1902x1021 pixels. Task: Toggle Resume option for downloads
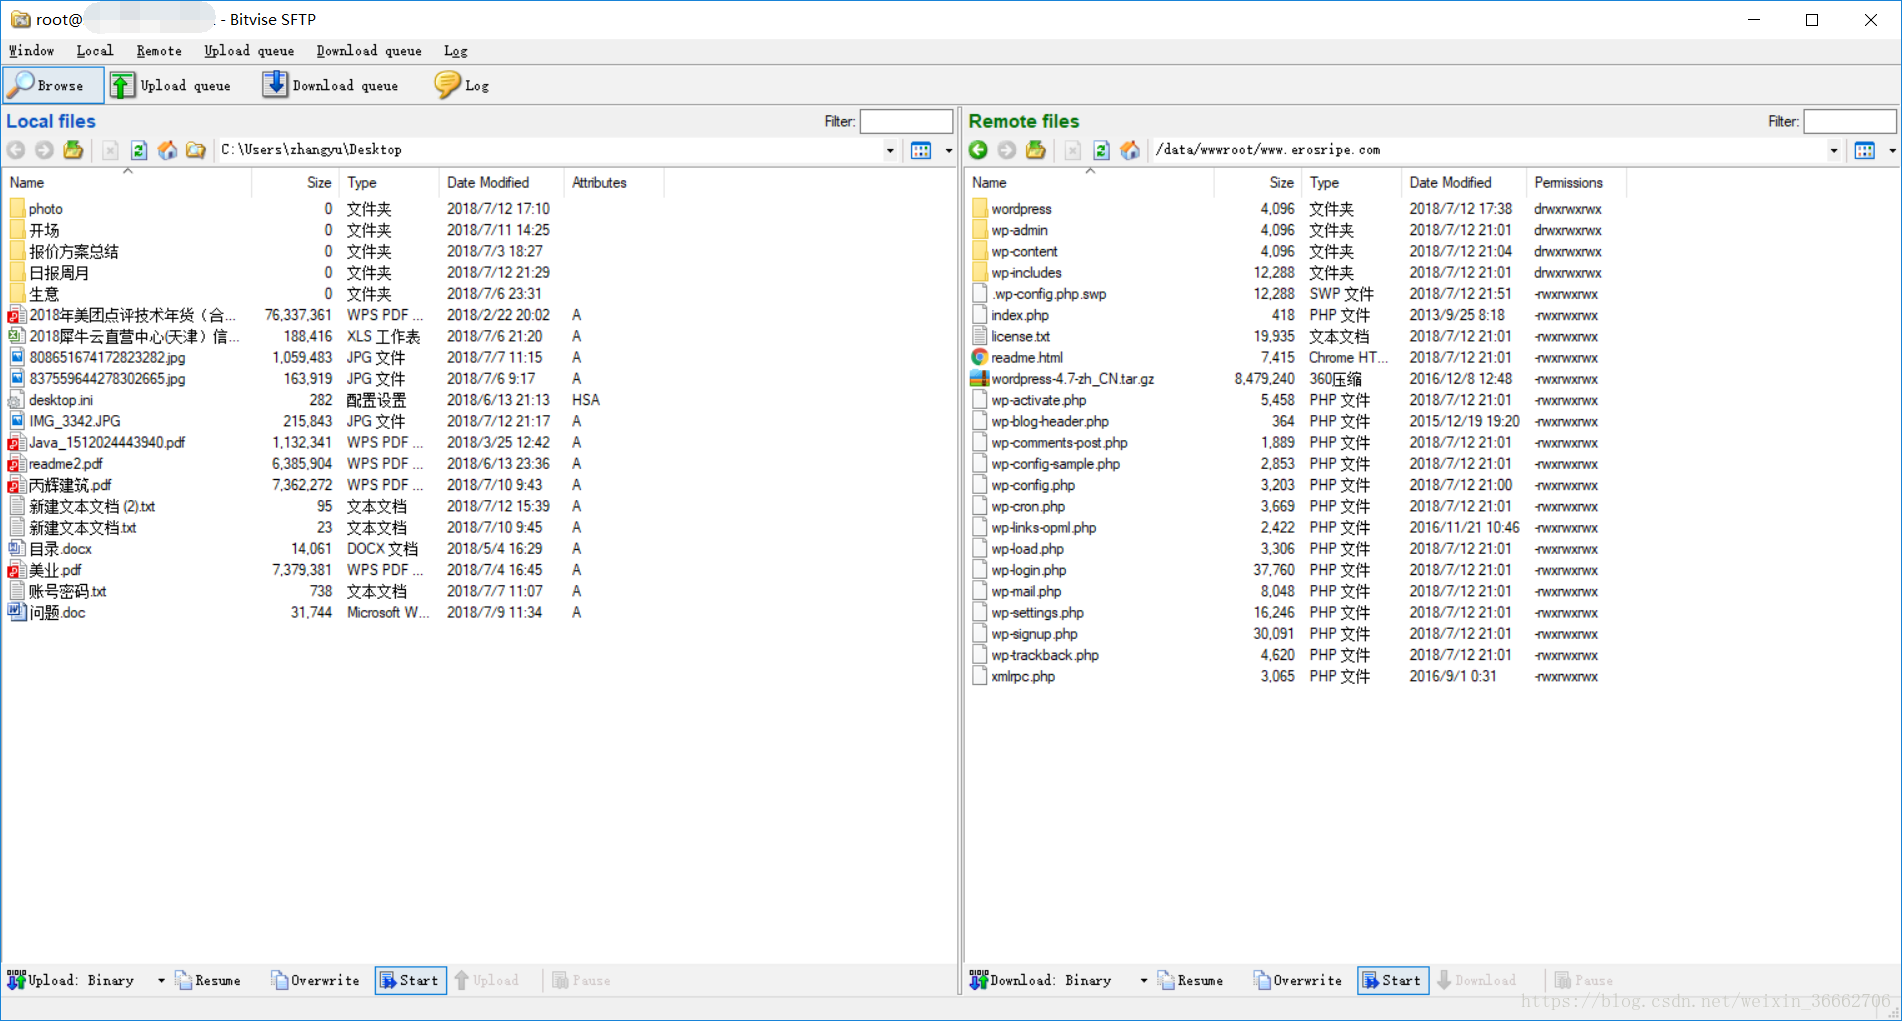(x=1190, y=981)
